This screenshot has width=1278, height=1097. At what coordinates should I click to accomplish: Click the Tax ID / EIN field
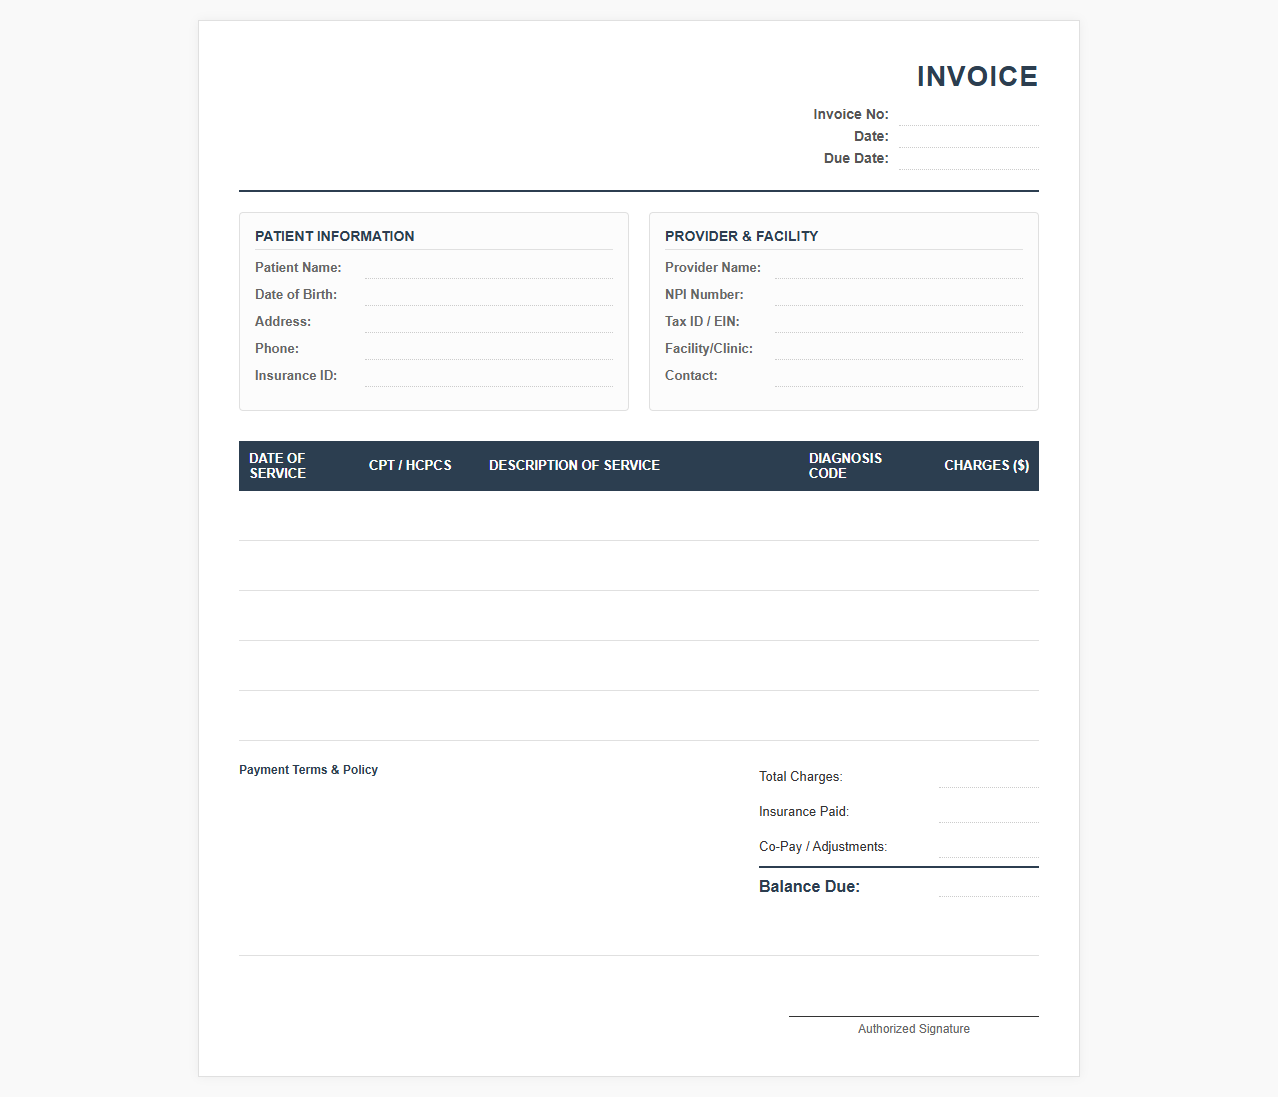898,322
